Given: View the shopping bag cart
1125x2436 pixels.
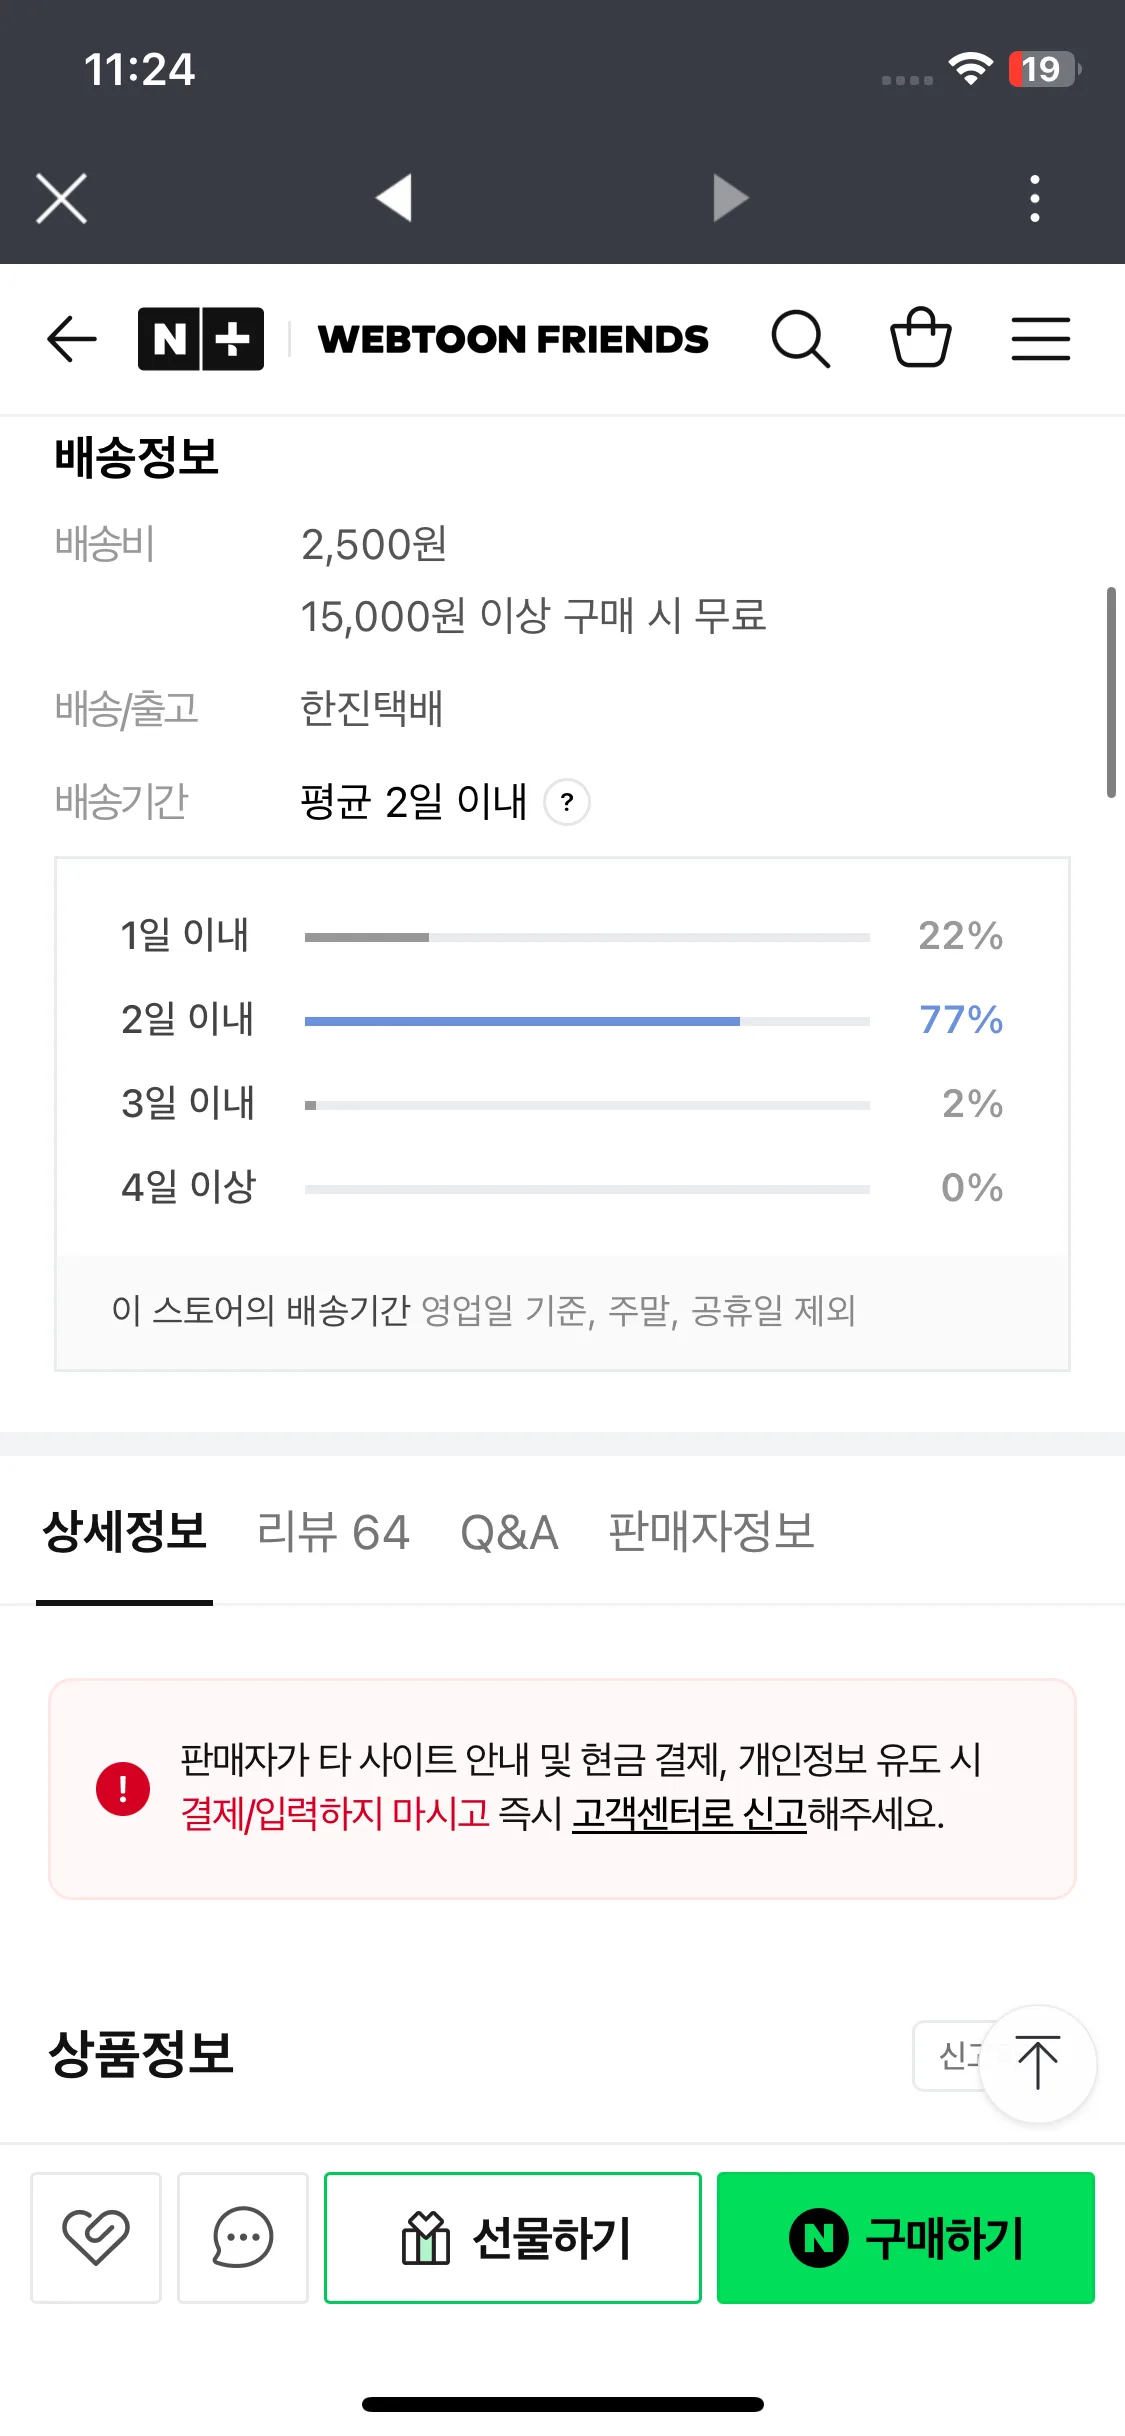Looking at the screenshot, I should coord(920,337).
